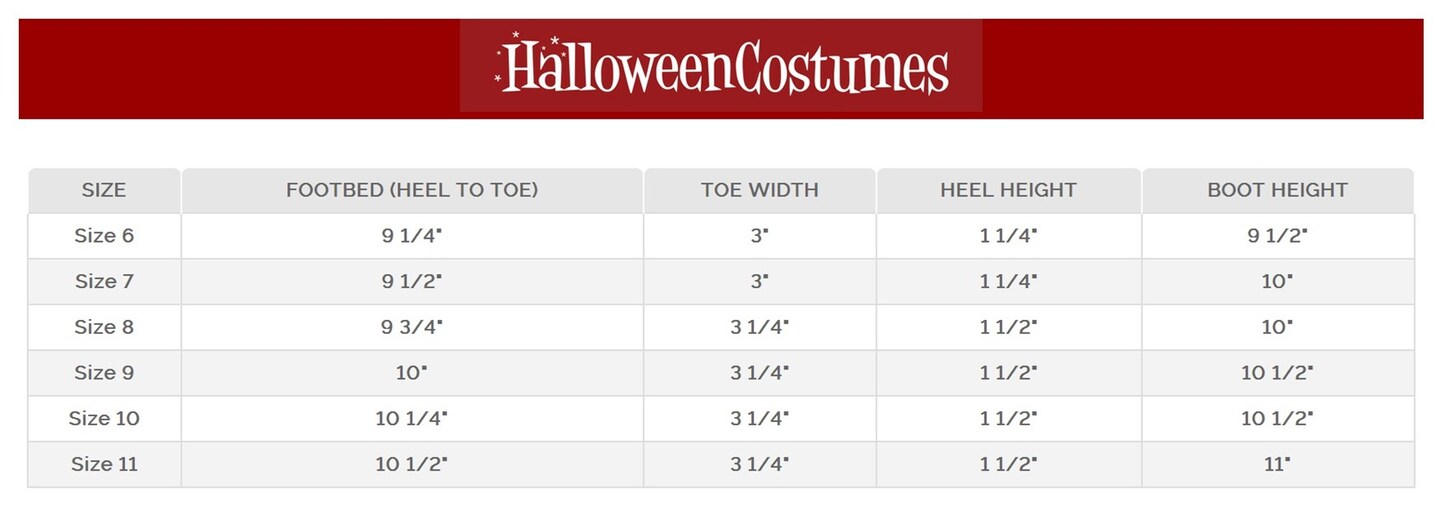Click the TOE WIDTH column header
This screenshot has height=515, width=1440.
(x=760, y=190)
